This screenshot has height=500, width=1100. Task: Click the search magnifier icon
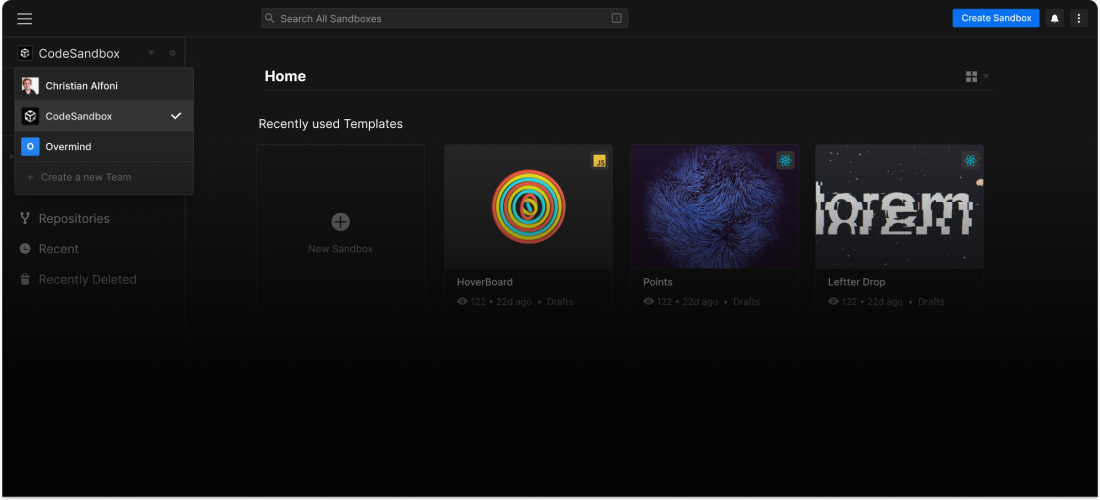pyautogui.click(x=269, y=18)
